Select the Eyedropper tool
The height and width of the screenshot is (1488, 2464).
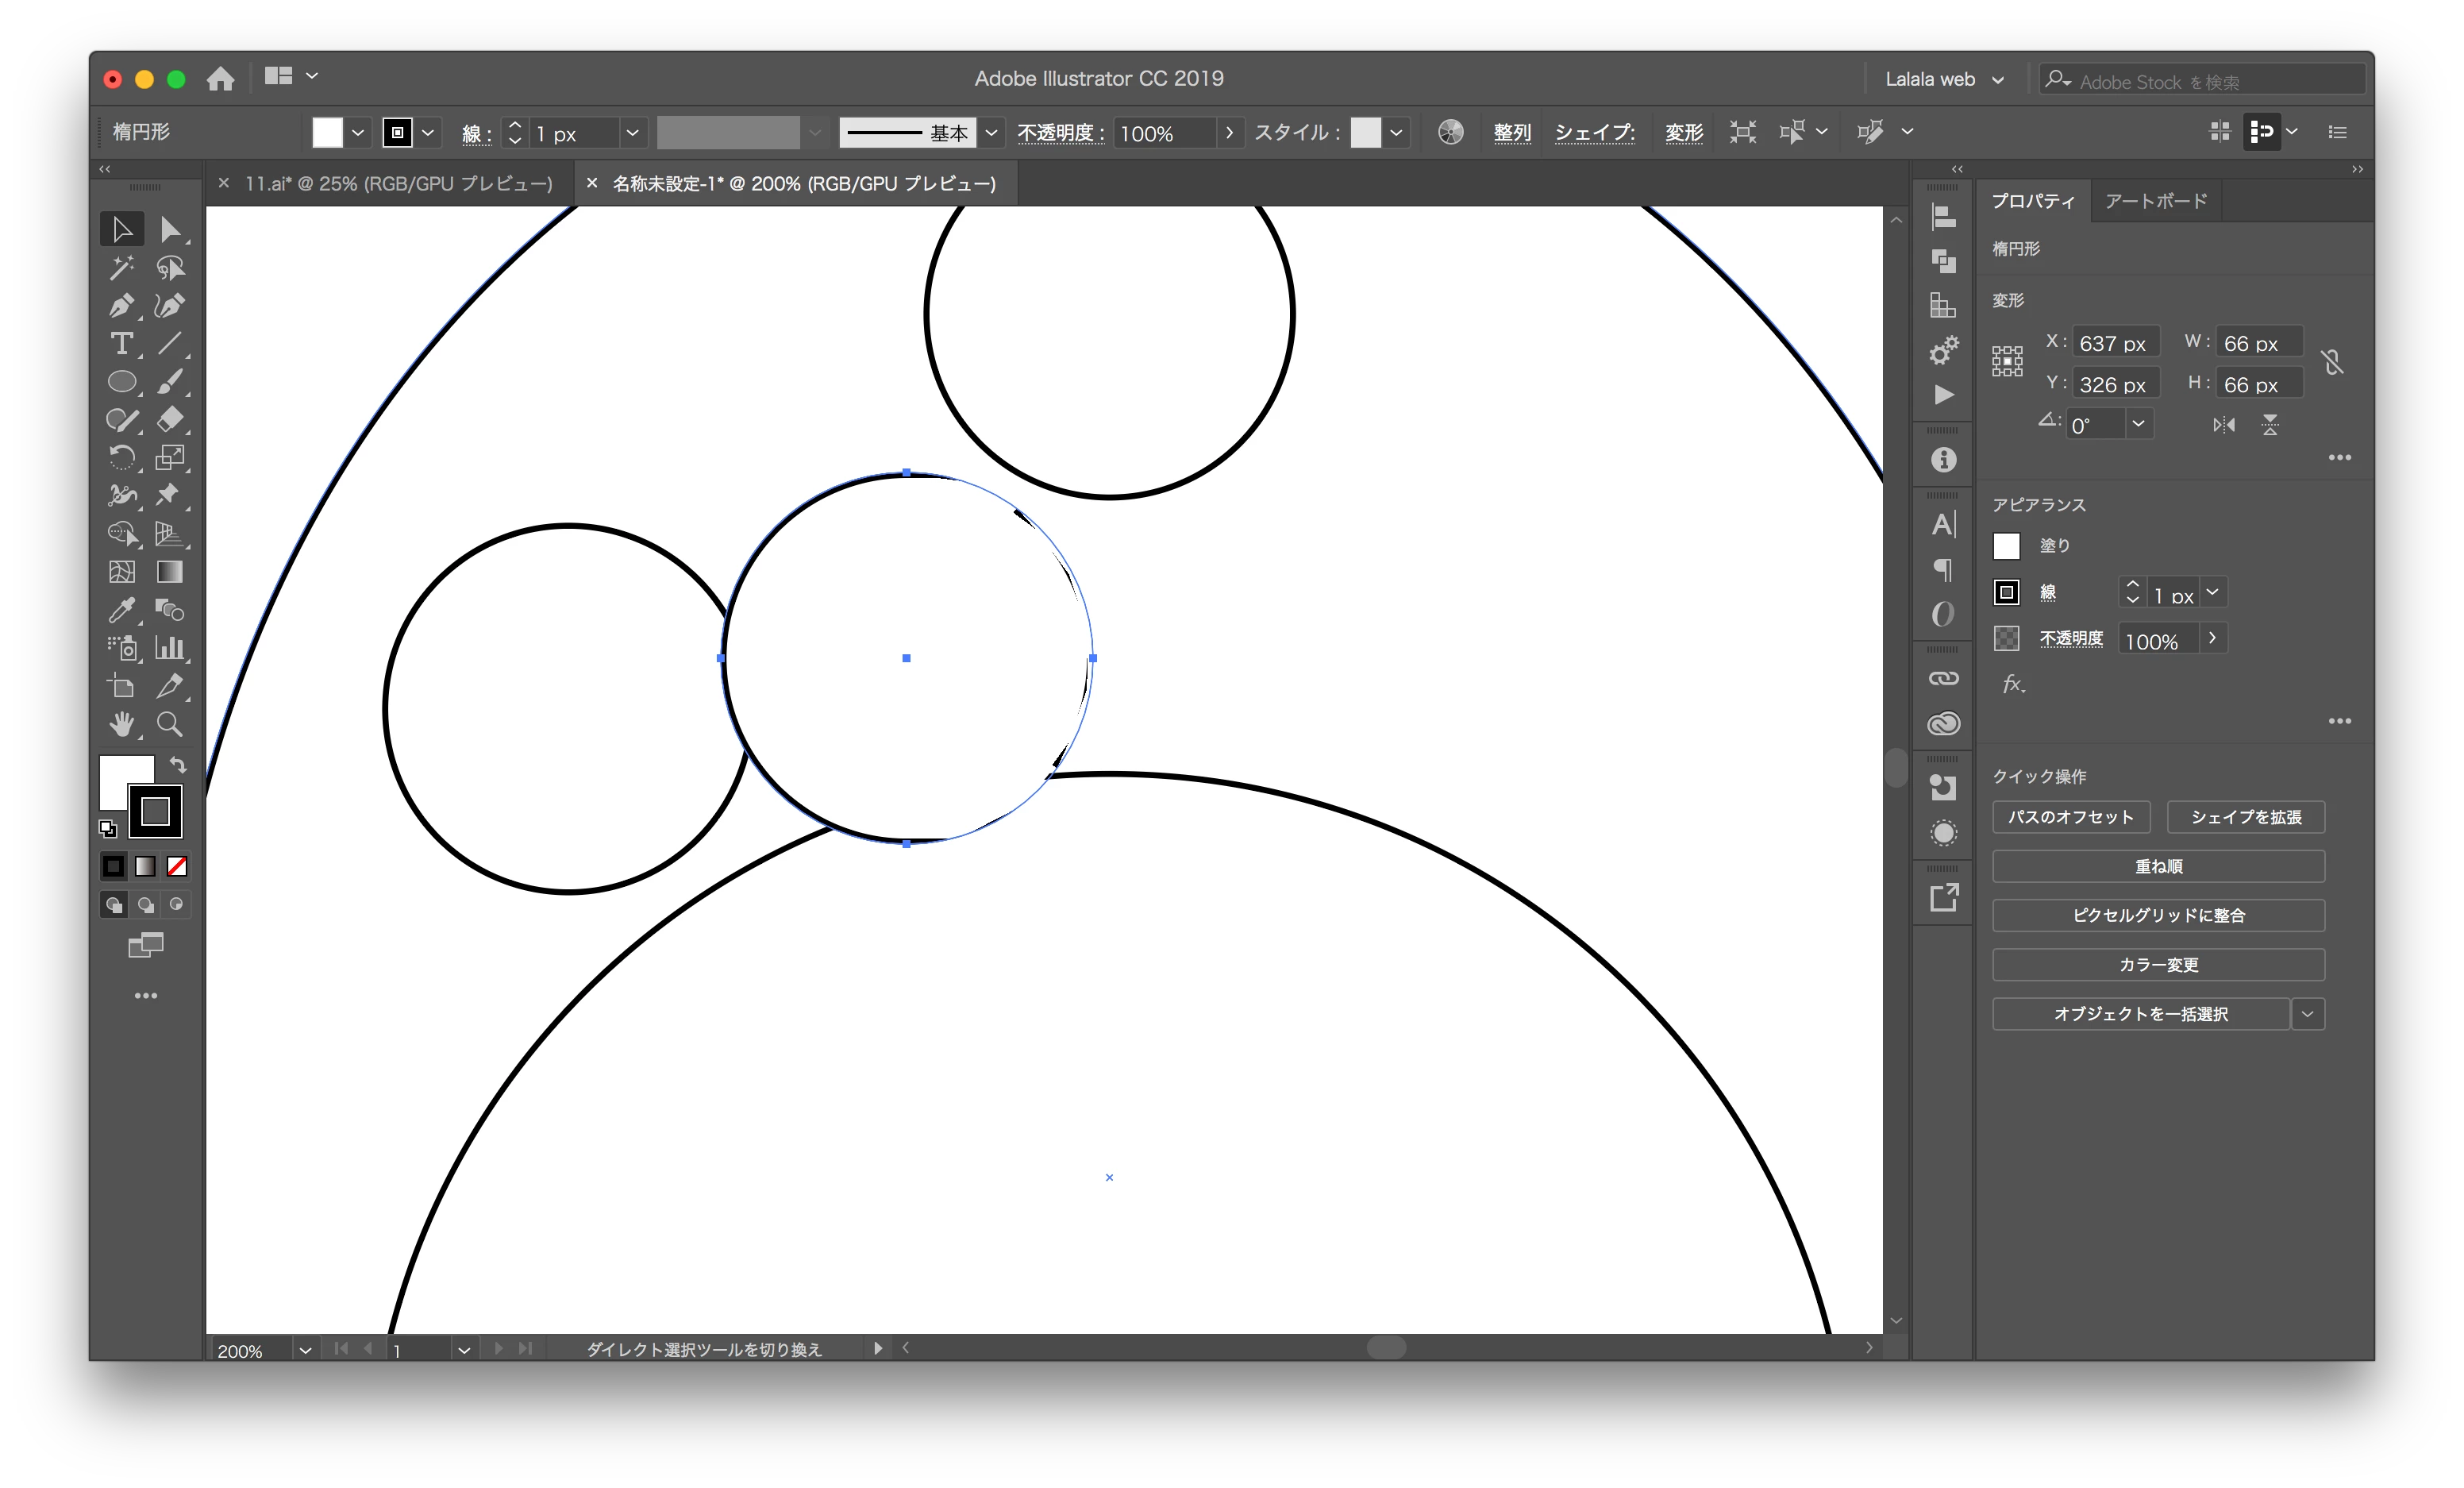point(121,610)
